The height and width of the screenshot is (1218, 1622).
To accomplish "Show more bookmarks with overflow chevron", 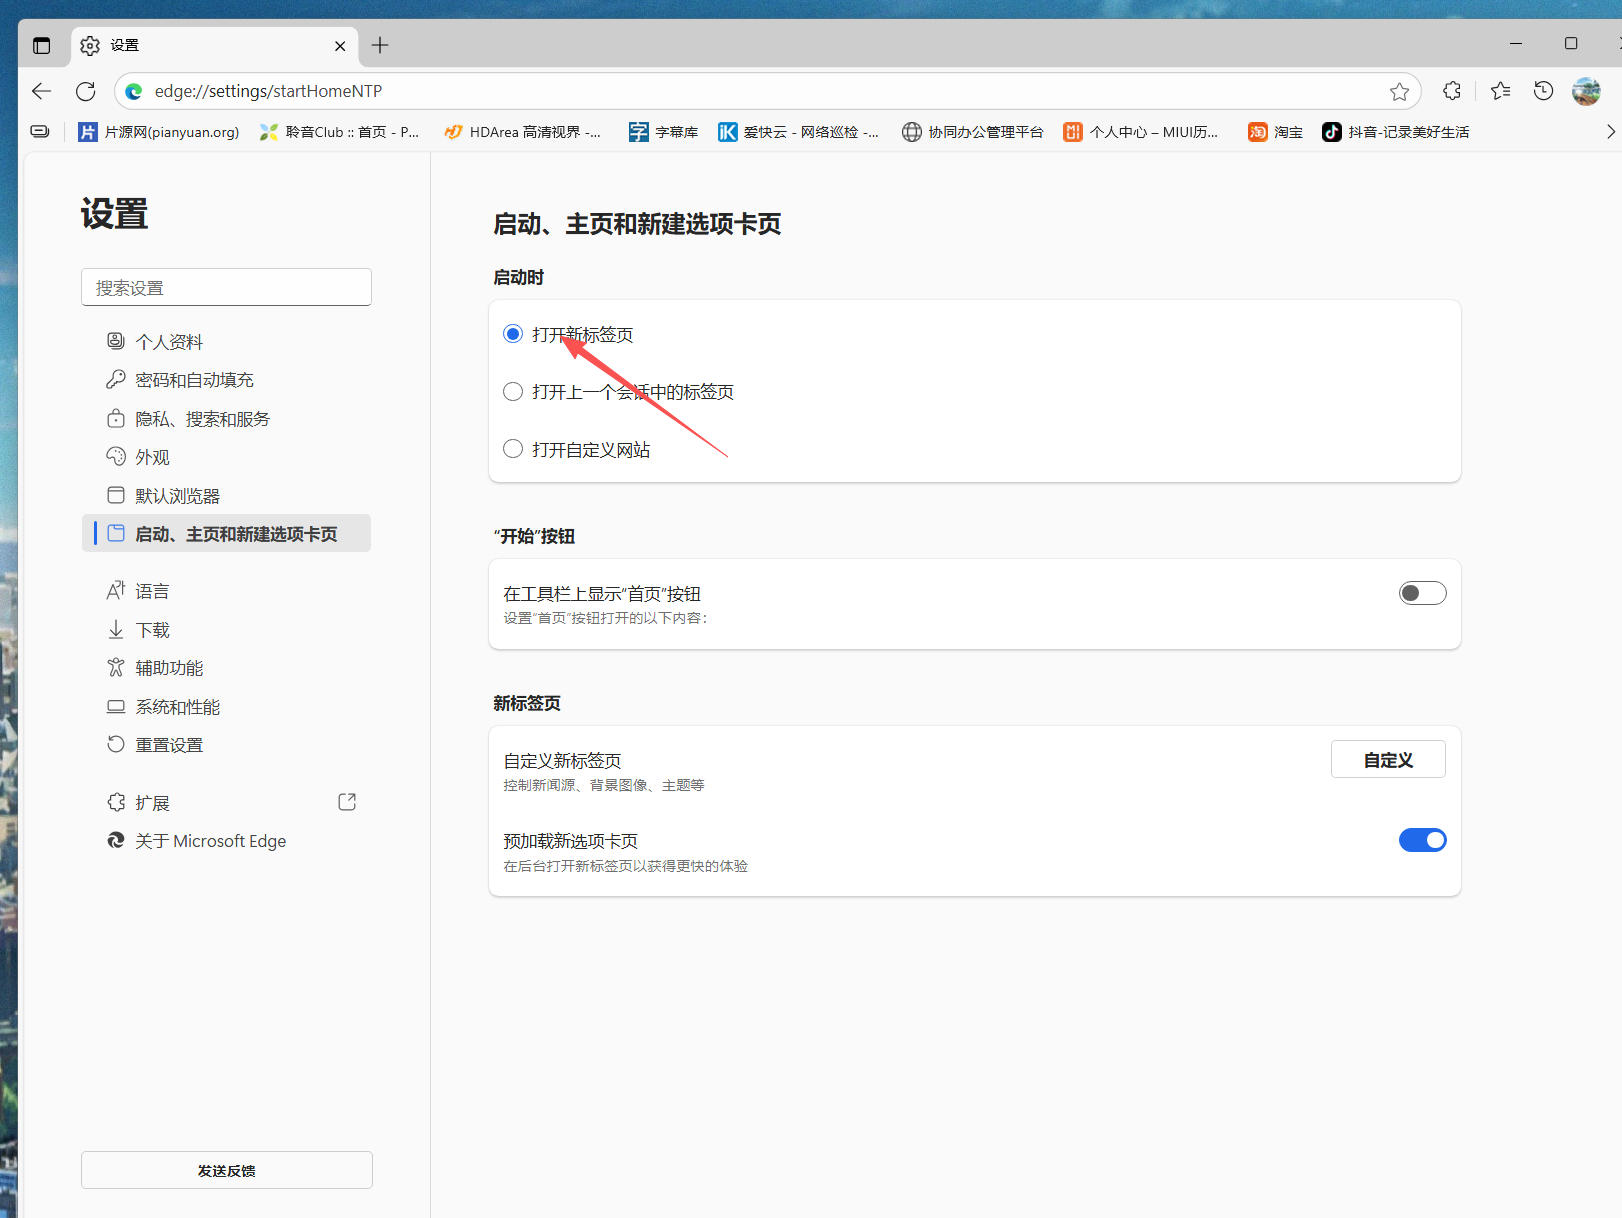I will (x=1610, y=132).
